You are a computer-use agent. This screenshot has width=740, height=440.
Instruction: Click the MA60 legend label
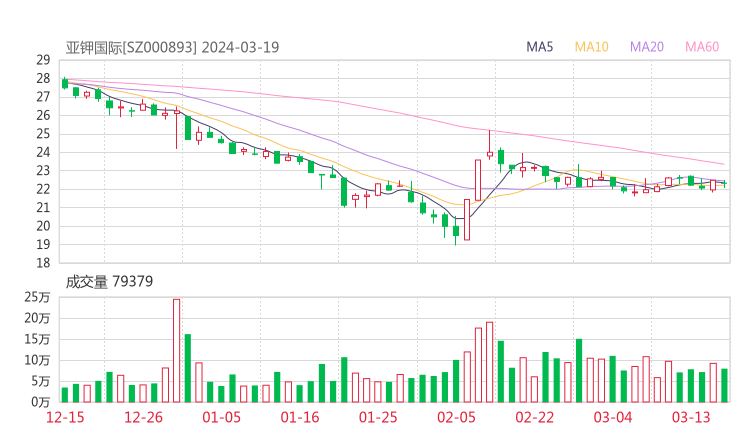[702, 47]
